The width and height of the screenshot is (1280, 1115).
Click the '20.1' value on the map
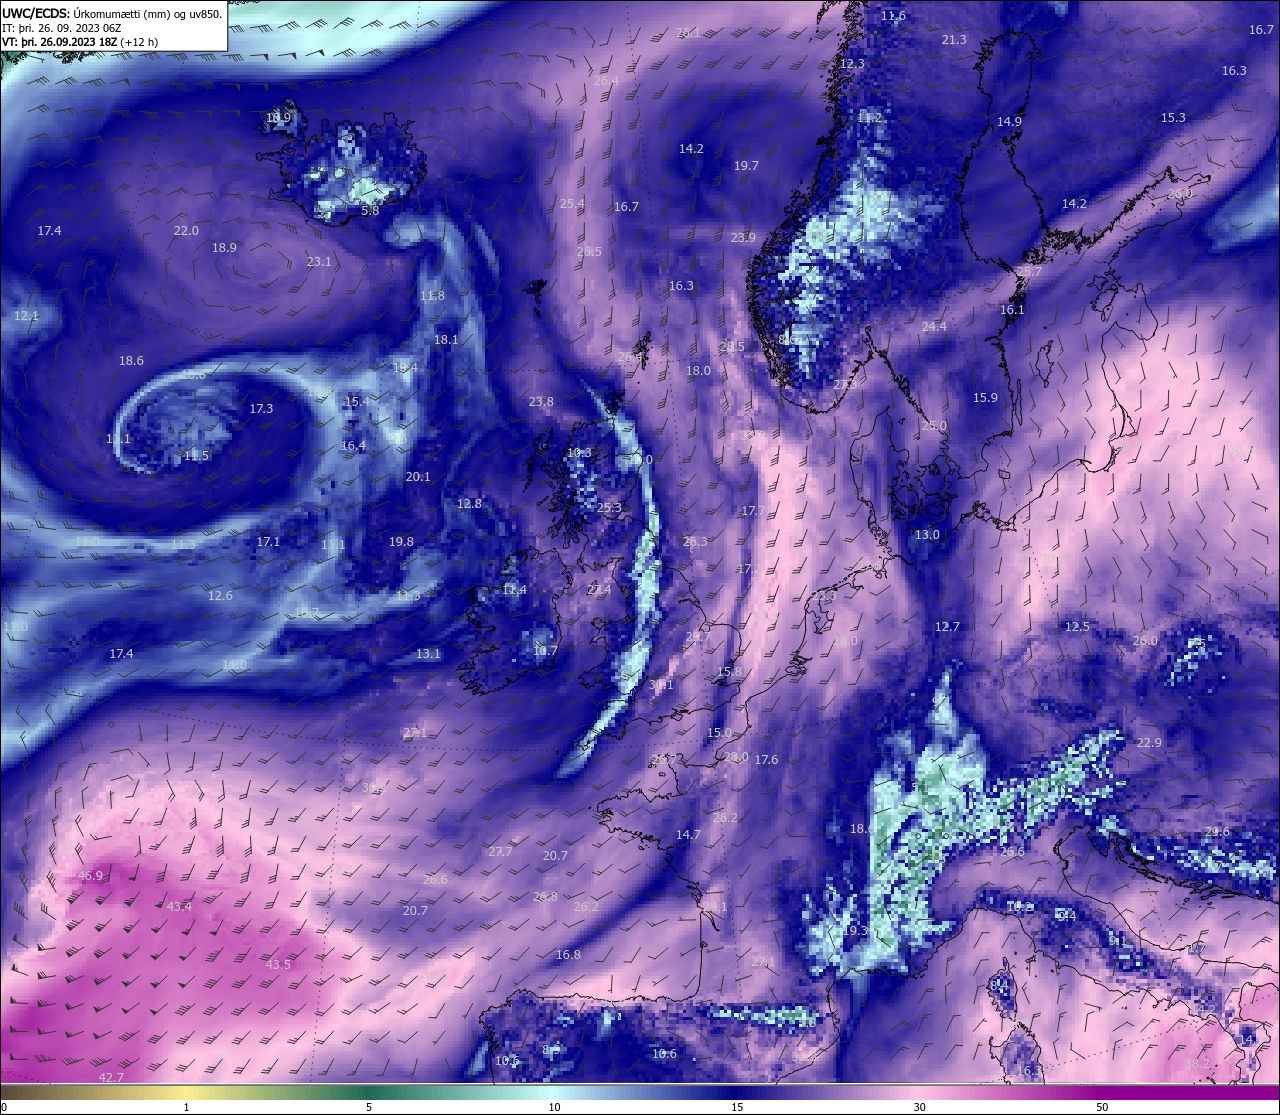click(x=418, y=477)
